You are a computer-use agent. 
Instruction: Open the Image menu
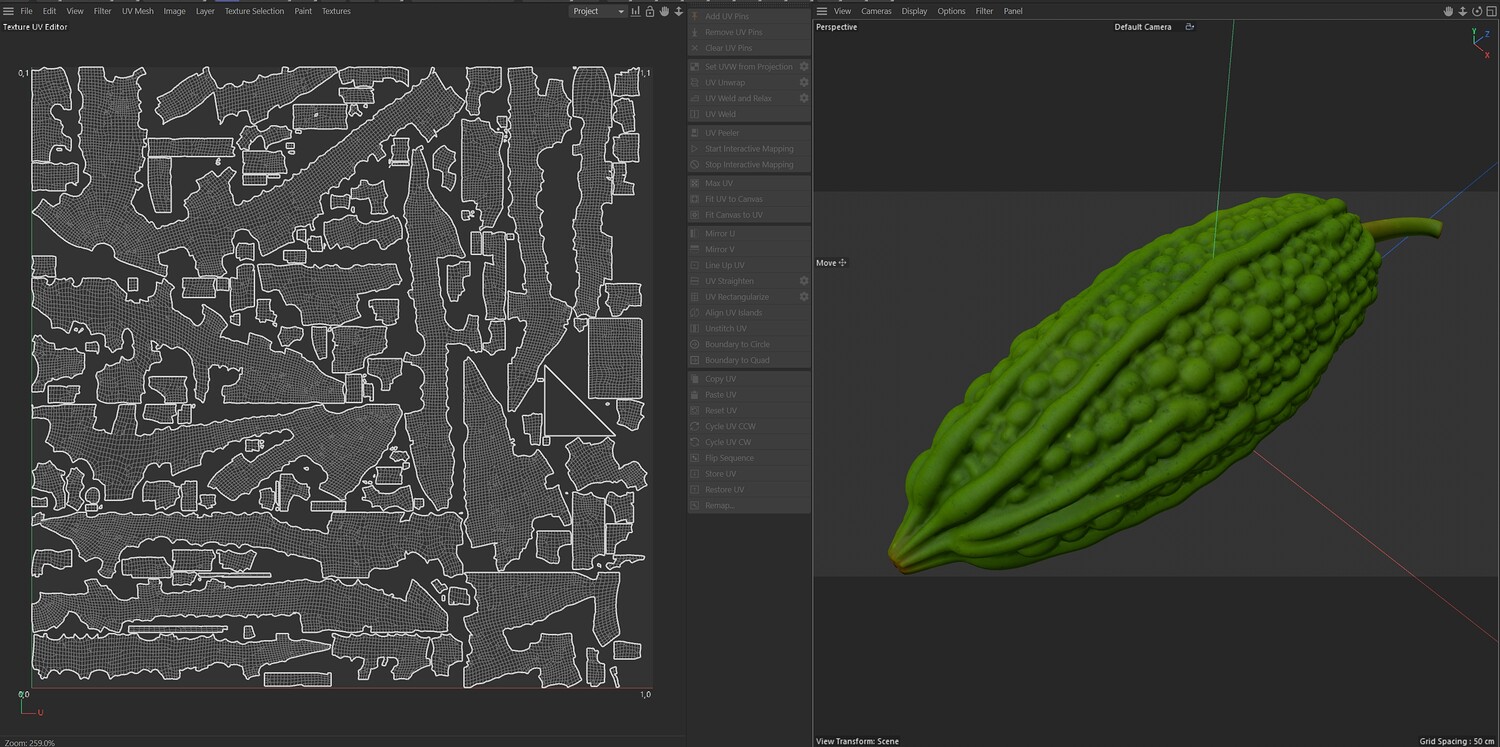point(174,11)
